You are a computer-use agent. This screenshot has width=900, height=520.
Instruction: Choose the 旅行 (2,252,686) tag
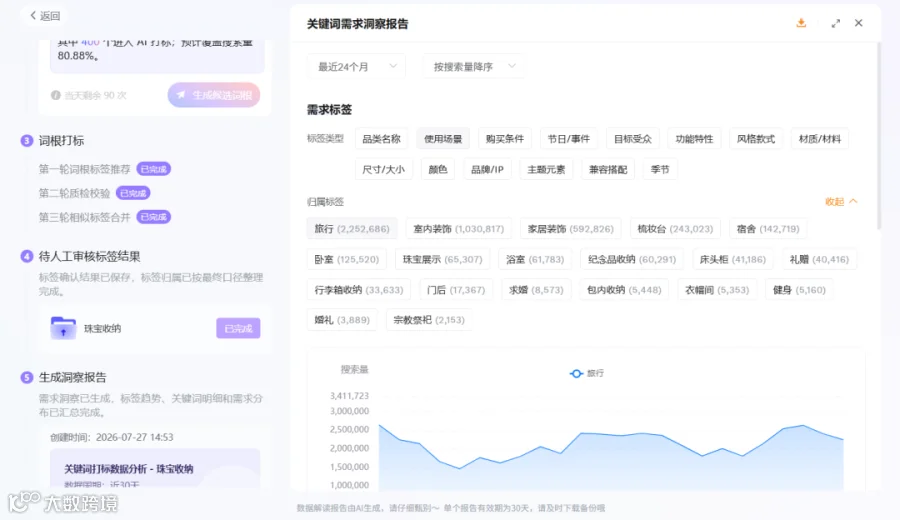click(x=352, y=228)
